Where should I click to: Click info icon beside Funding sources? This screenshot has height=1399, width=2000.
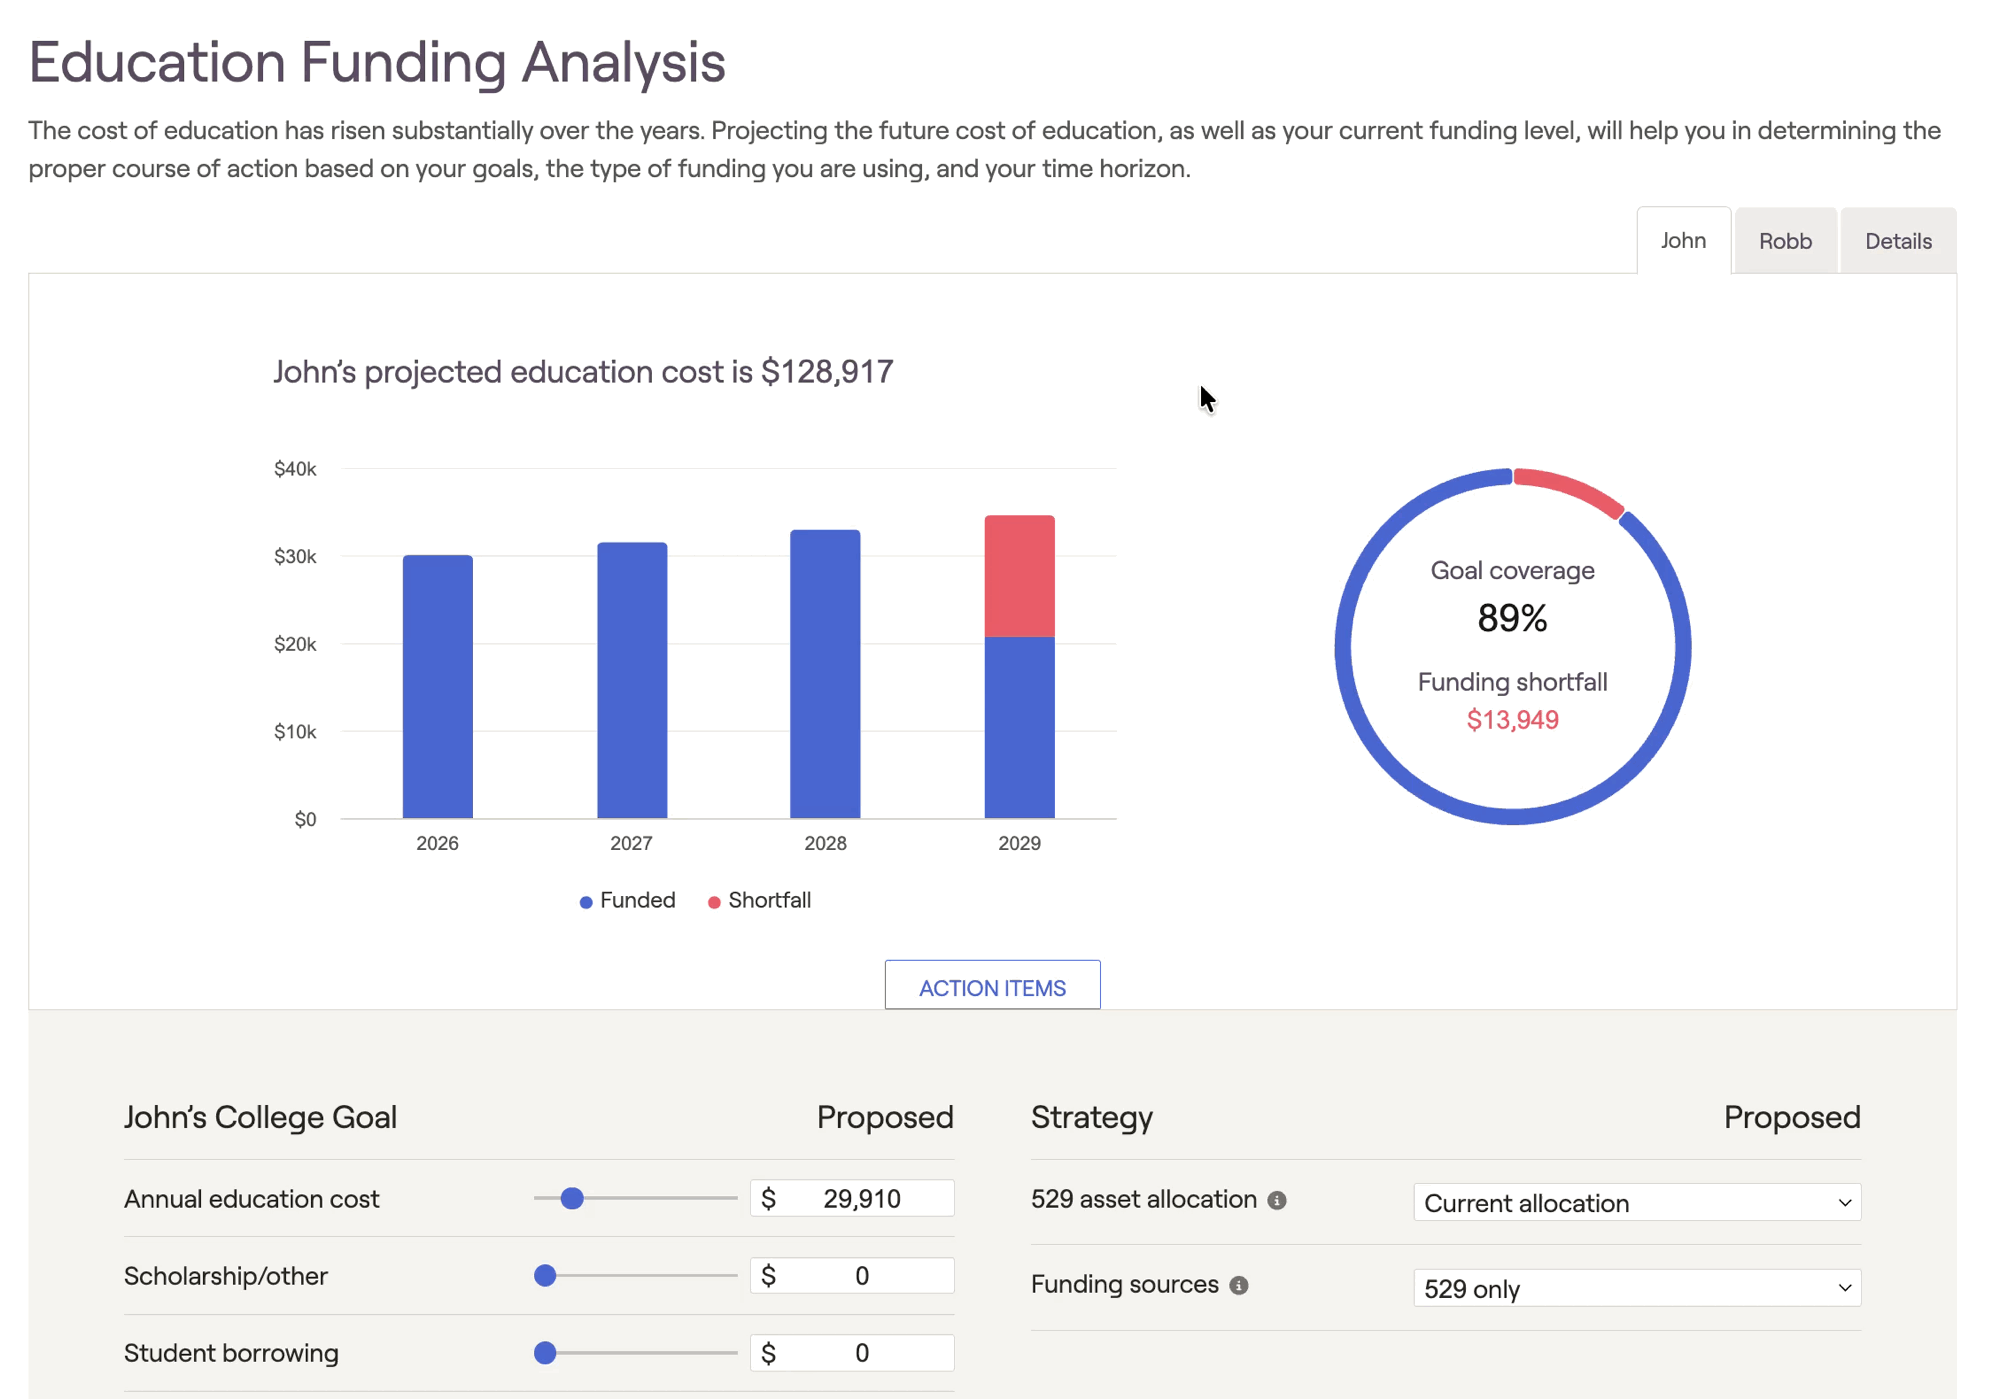pos(1239,1285)
